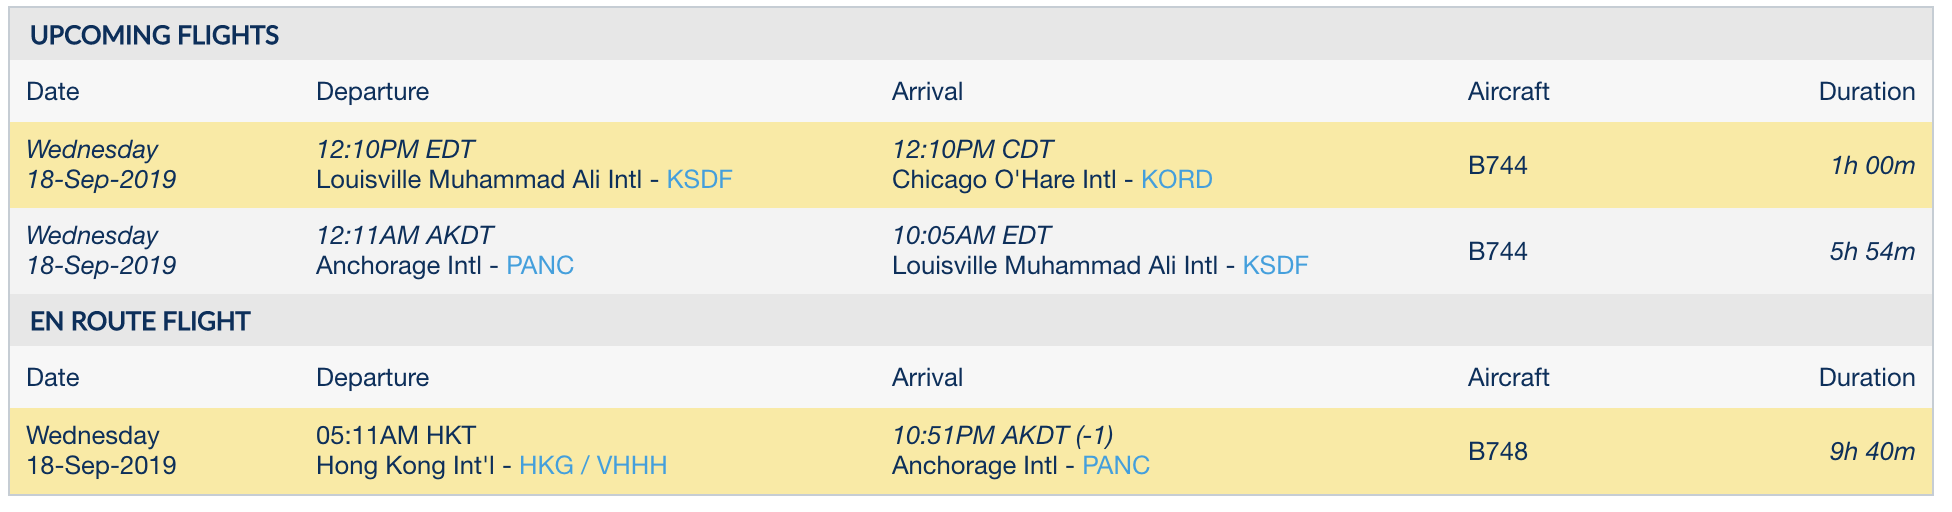Click the En Route Flight section header

[140, 322]
